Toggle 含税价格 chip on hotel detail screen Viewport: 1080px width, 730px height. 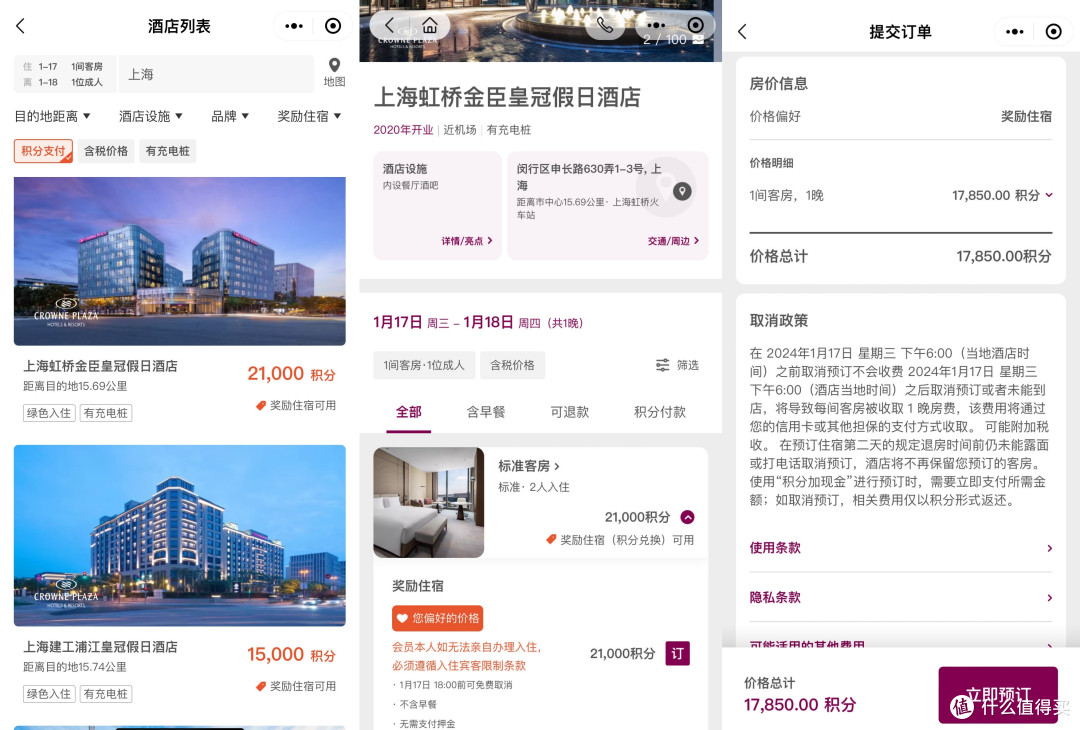512,365
